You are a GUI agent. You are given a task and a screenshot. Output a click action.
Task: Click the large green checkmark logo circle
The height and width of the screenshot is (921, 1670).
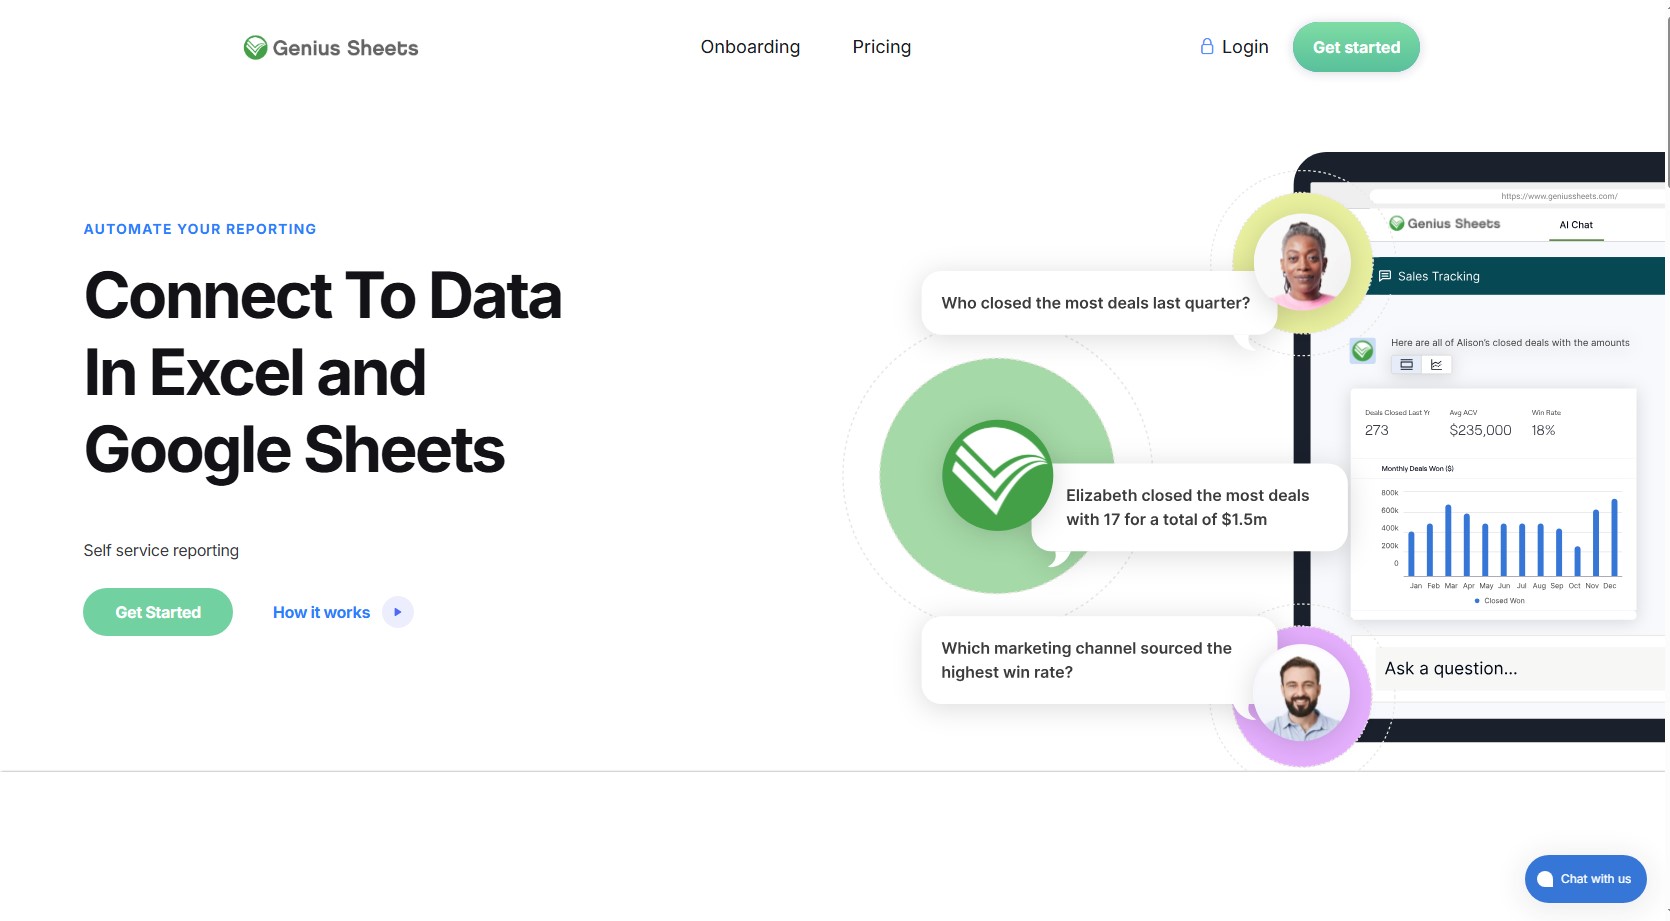pos(997,476)
